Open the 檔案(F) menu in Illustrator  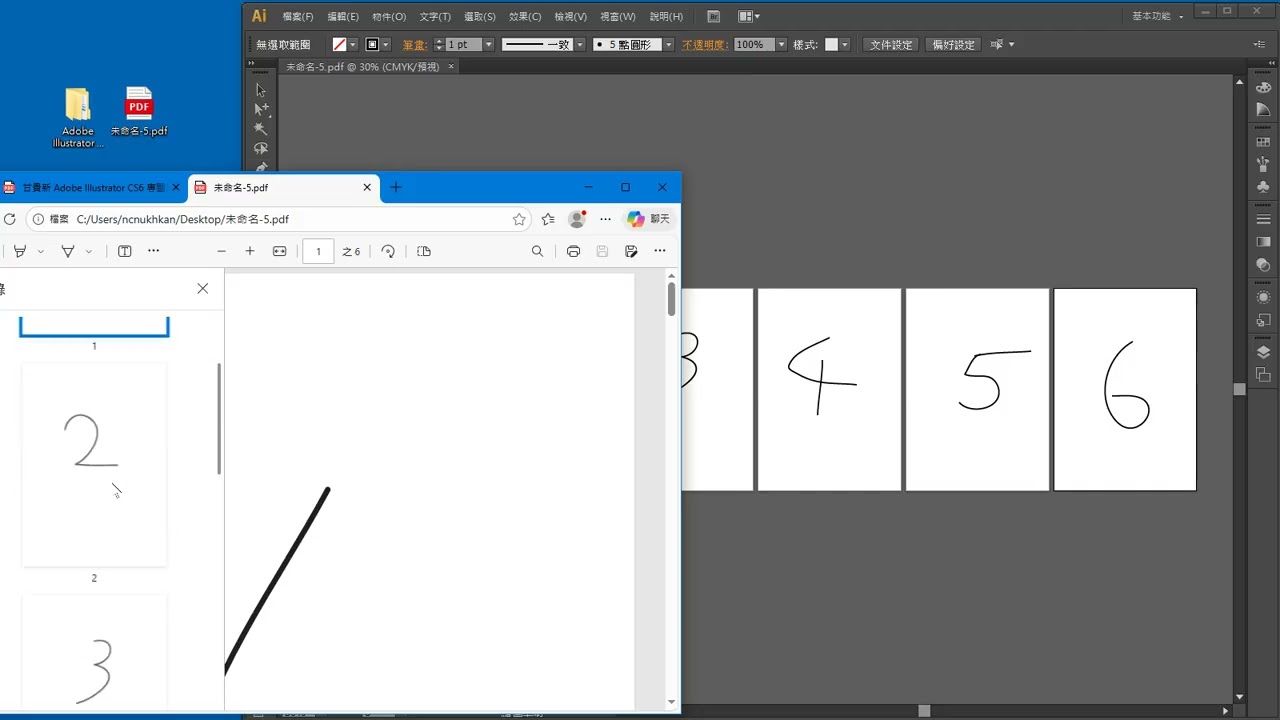298,16
